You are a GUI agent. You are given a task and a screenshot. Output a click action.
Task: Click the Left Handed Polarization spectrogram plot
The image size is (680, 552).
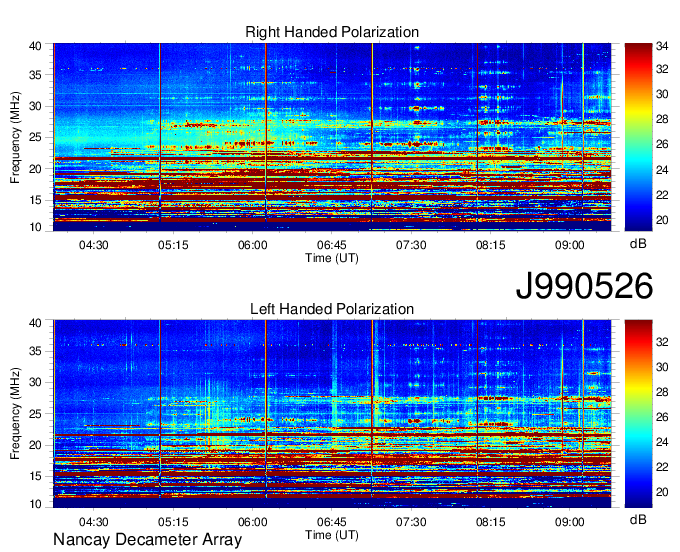pos(332,414)
